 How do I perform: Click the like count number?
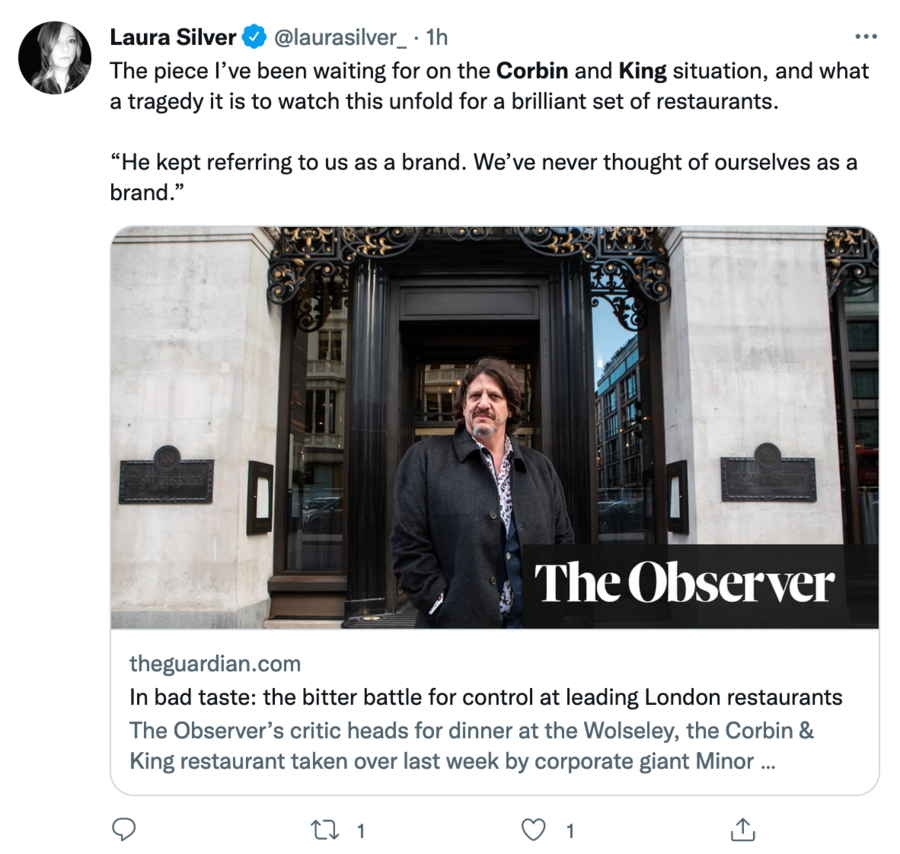(x=569, y=830)
